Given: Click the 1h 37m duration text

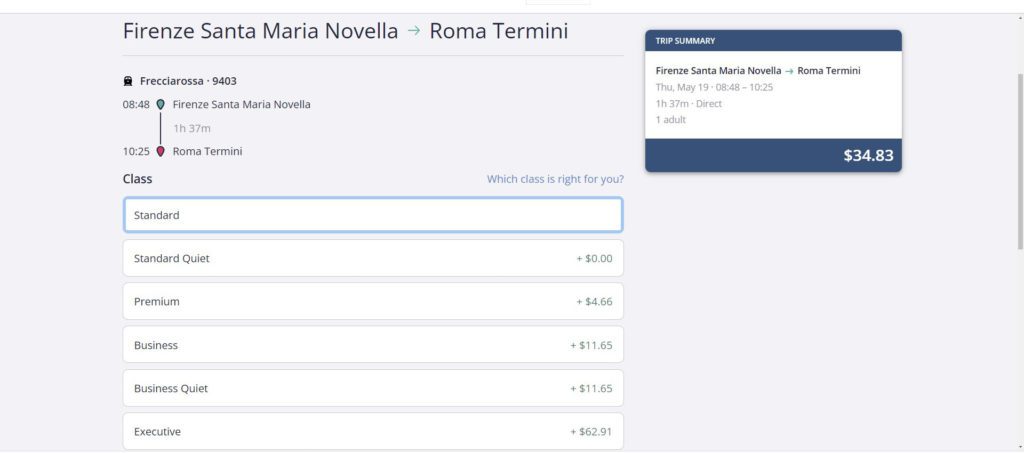Looking at the screenshot, I should tap(191, 129).
